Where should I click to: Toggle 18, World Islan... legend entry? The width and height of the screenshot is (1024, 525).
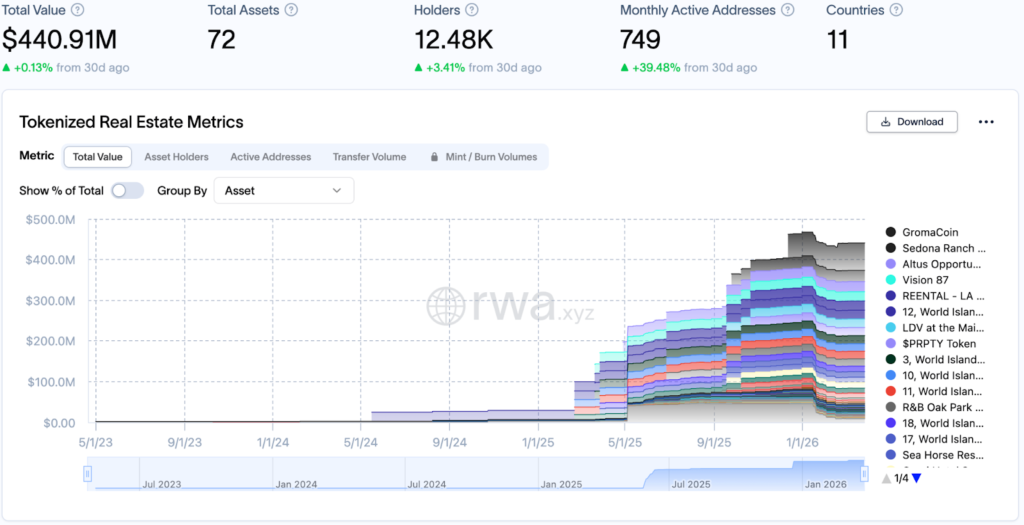(935, 423)
